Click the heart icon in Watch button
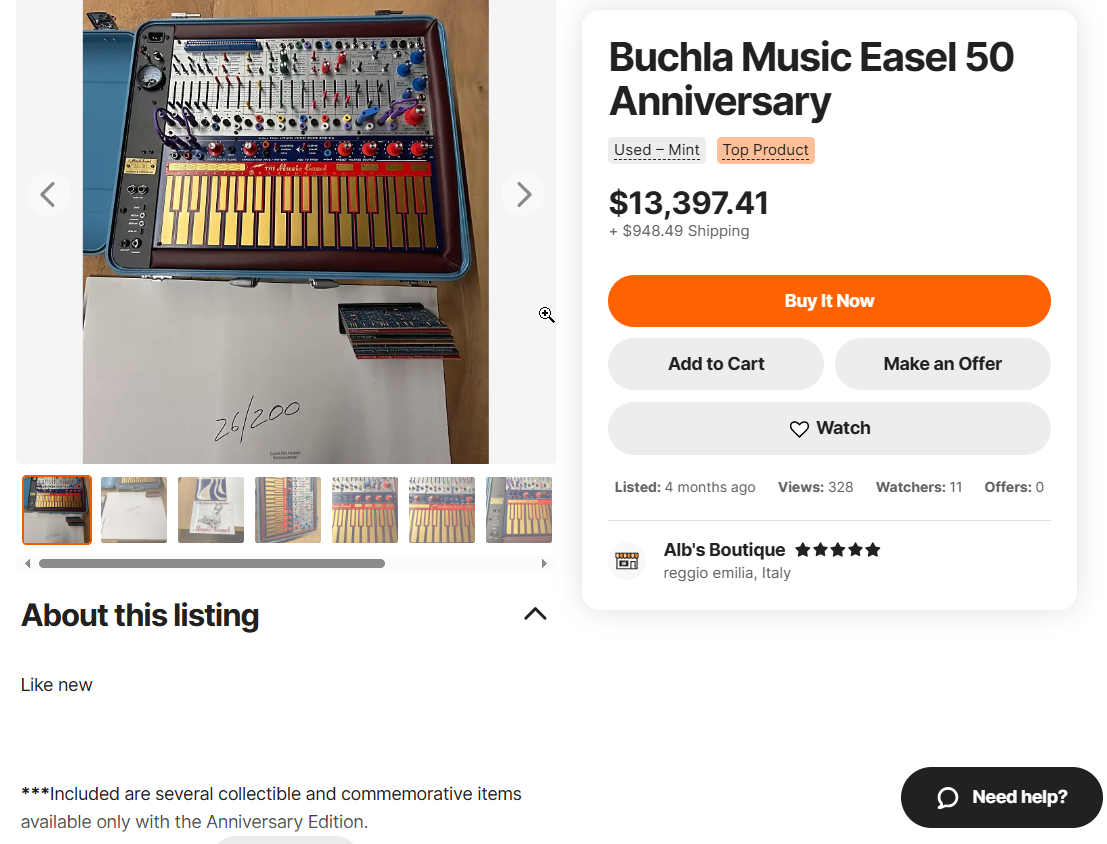The width and height of the screenshot is (1107, 844). (x=799, y=429)
